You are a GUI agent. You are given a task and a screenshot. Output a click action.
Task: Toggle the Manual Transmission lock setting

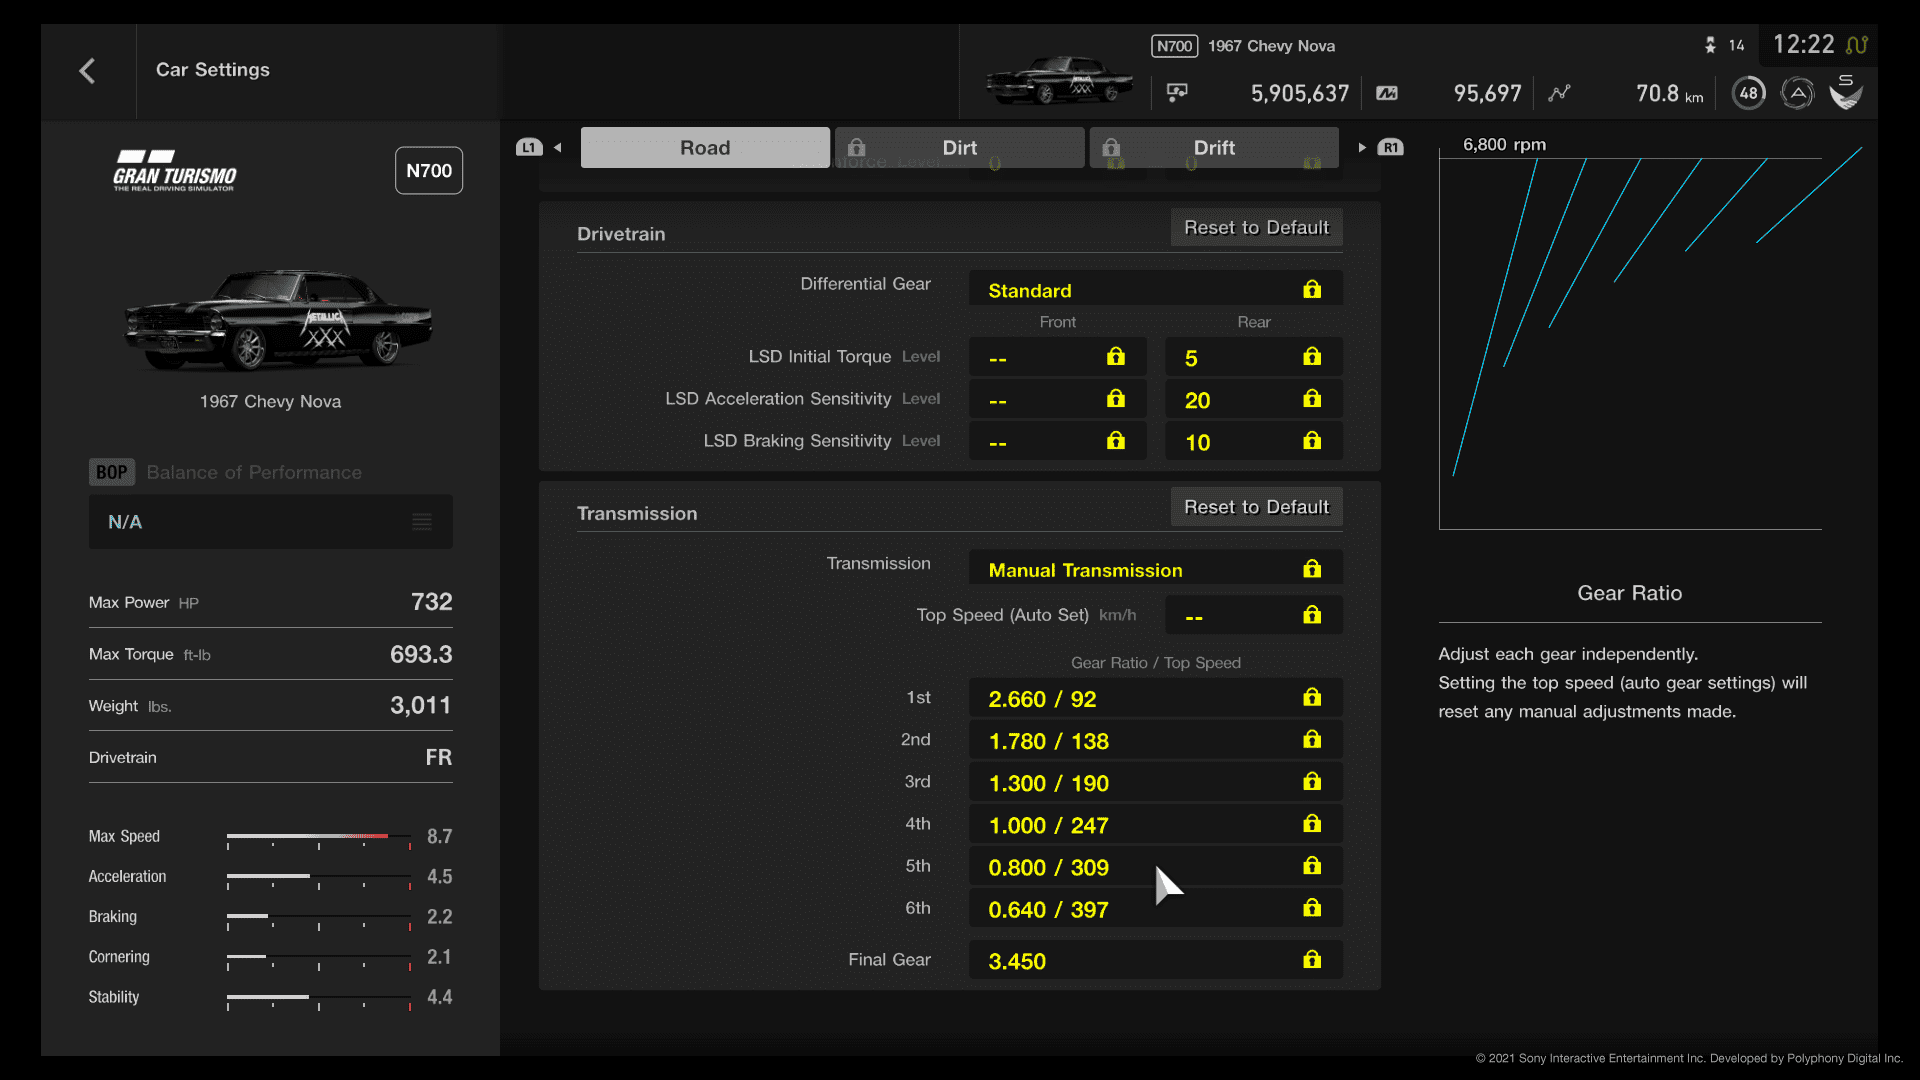tap(1312, 568)
